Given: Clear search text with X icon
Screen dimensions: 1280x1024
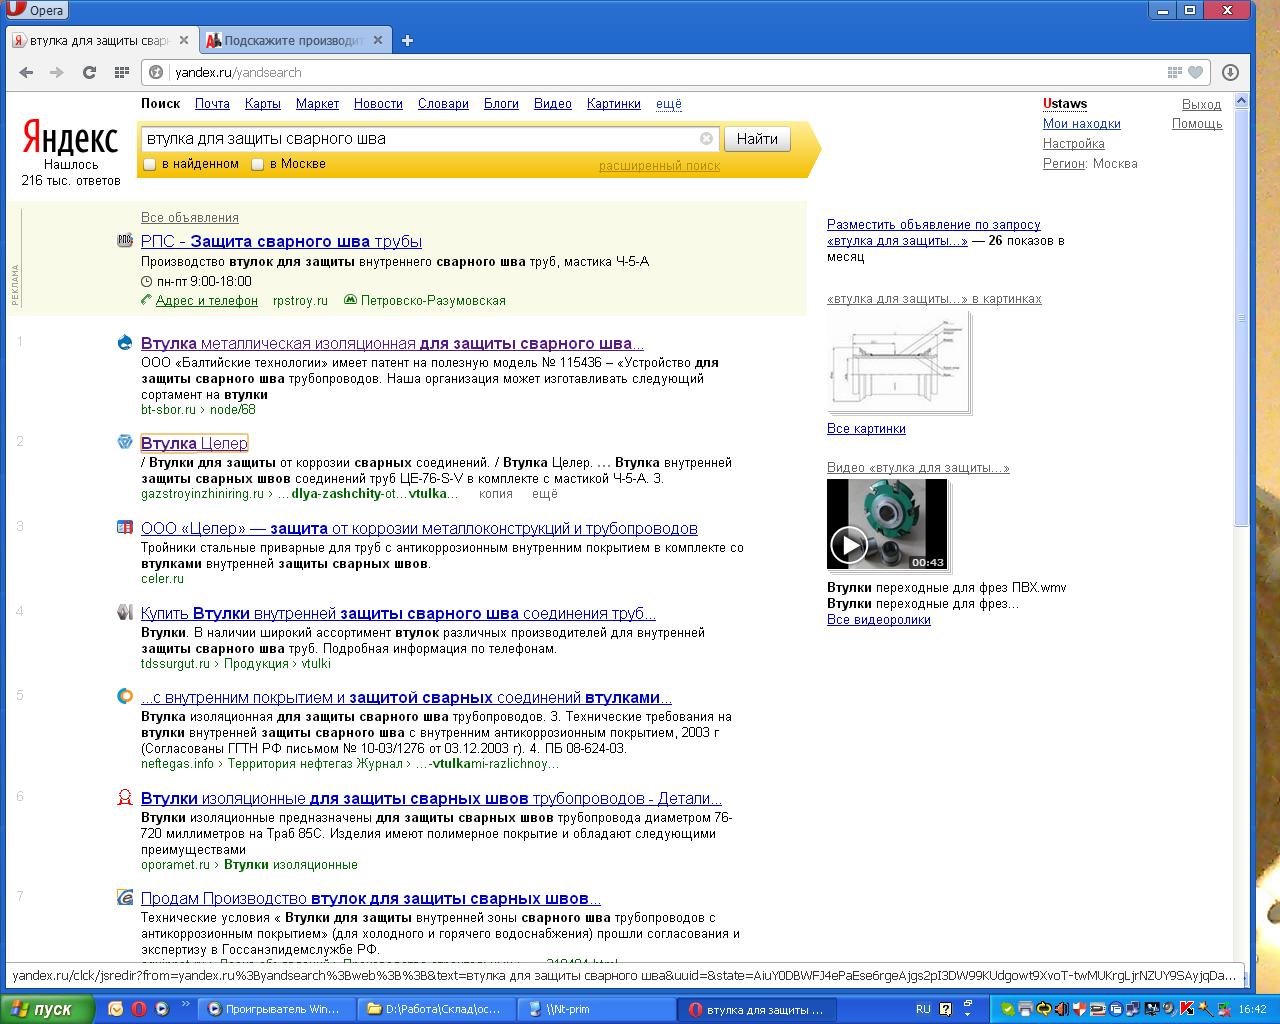Looking at the screenshot, I should tap(706, 139).
